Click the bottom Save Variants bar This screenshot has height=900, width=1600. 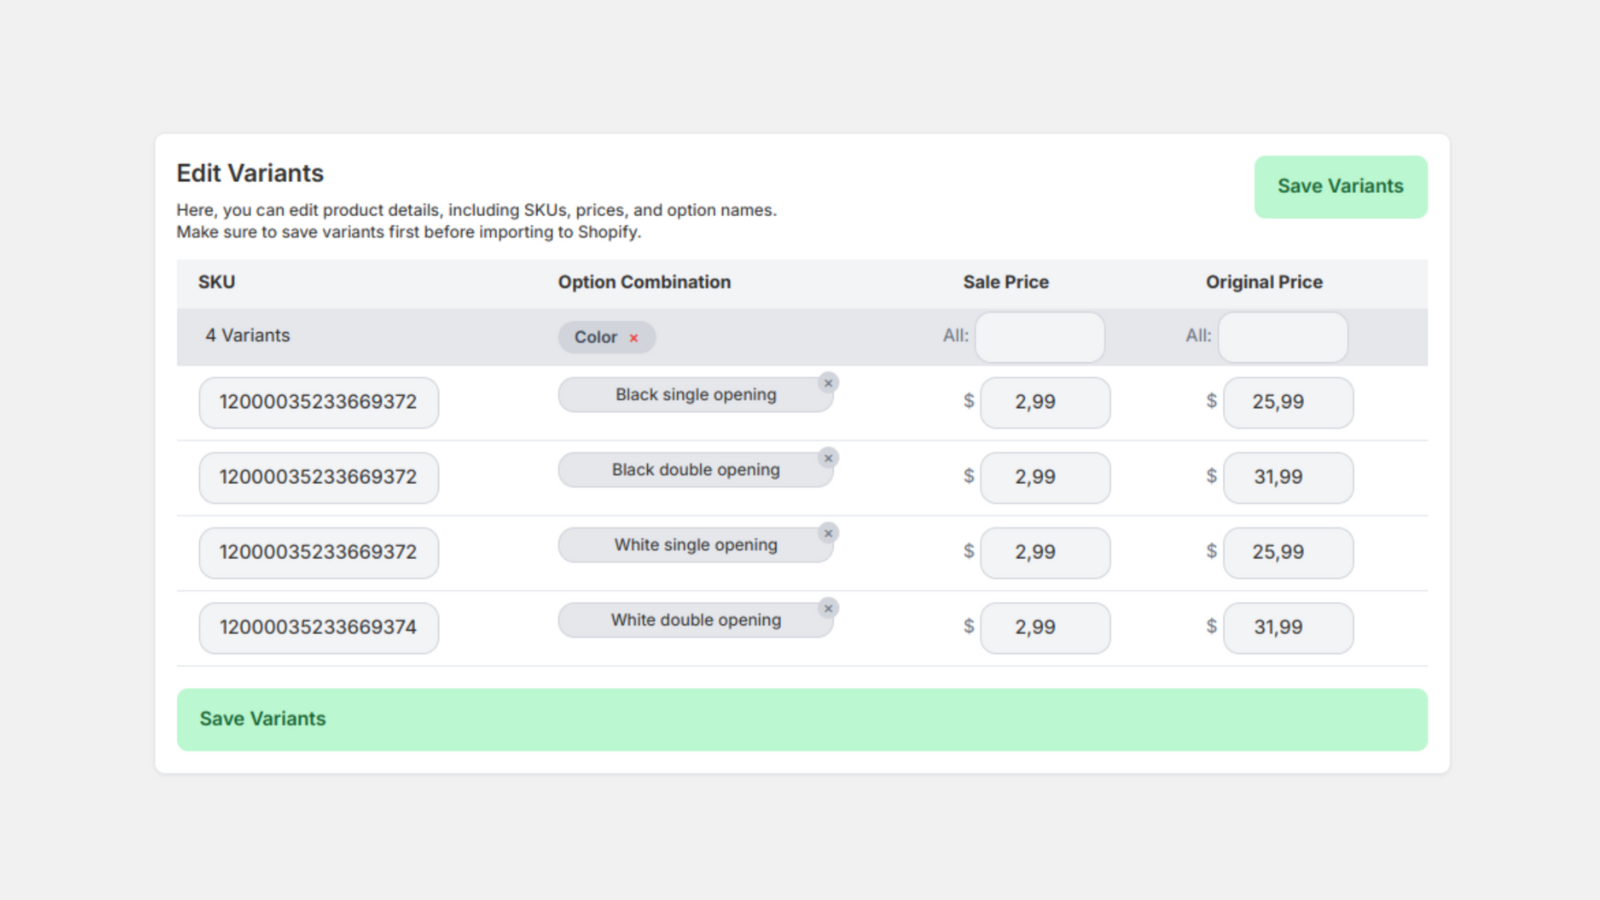pyautogui.click(x=800, y=718)
